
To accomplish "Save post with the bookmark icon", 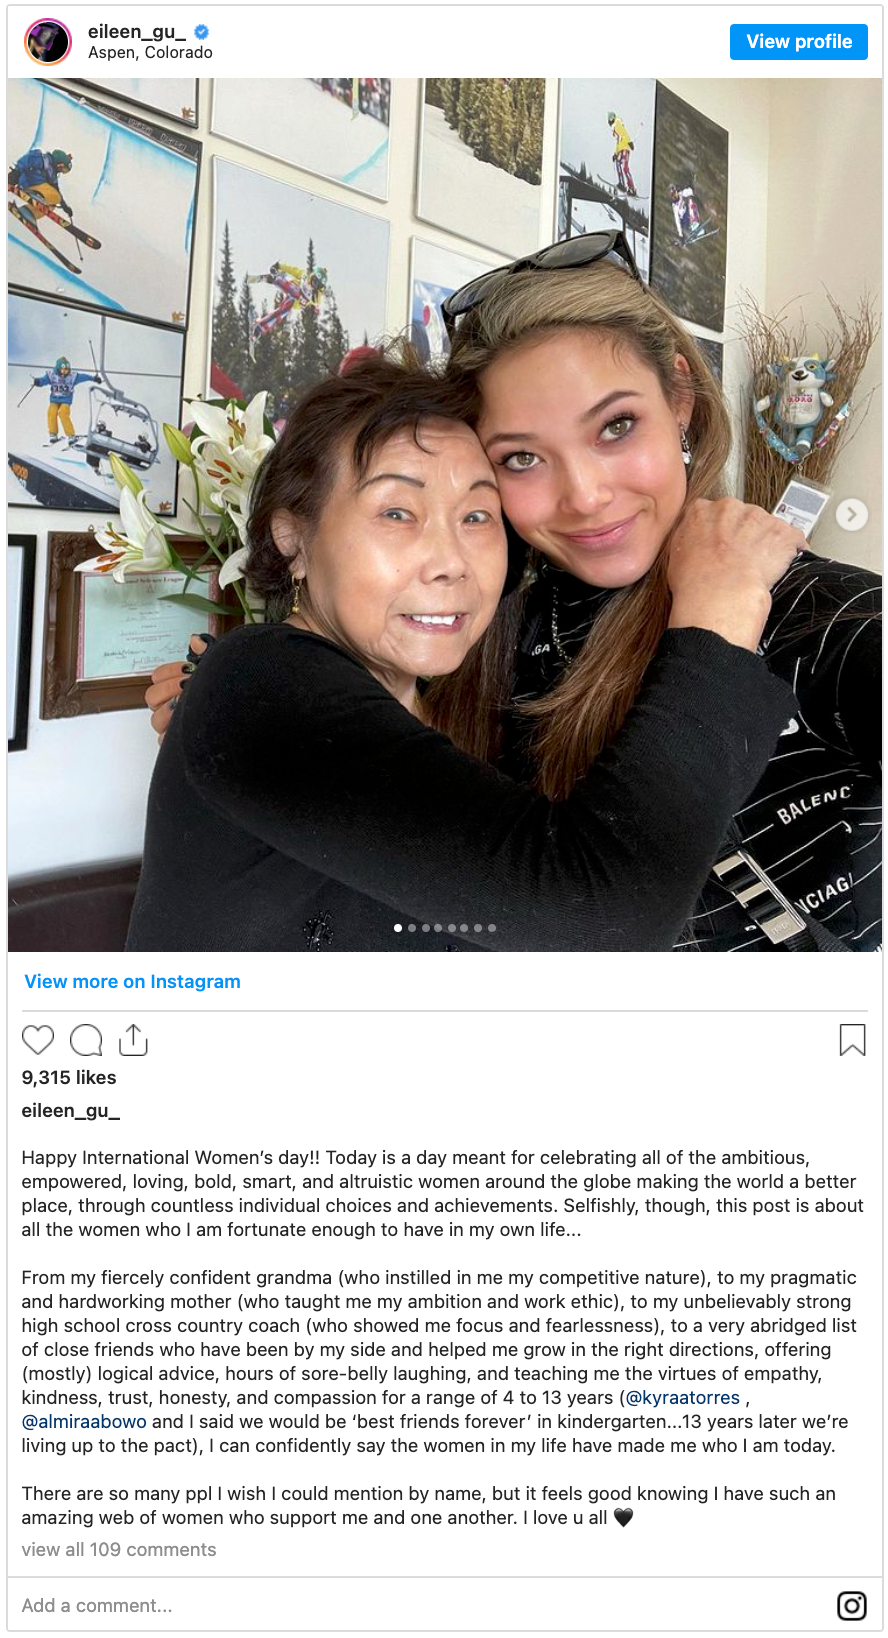I will coord(852,1040).
